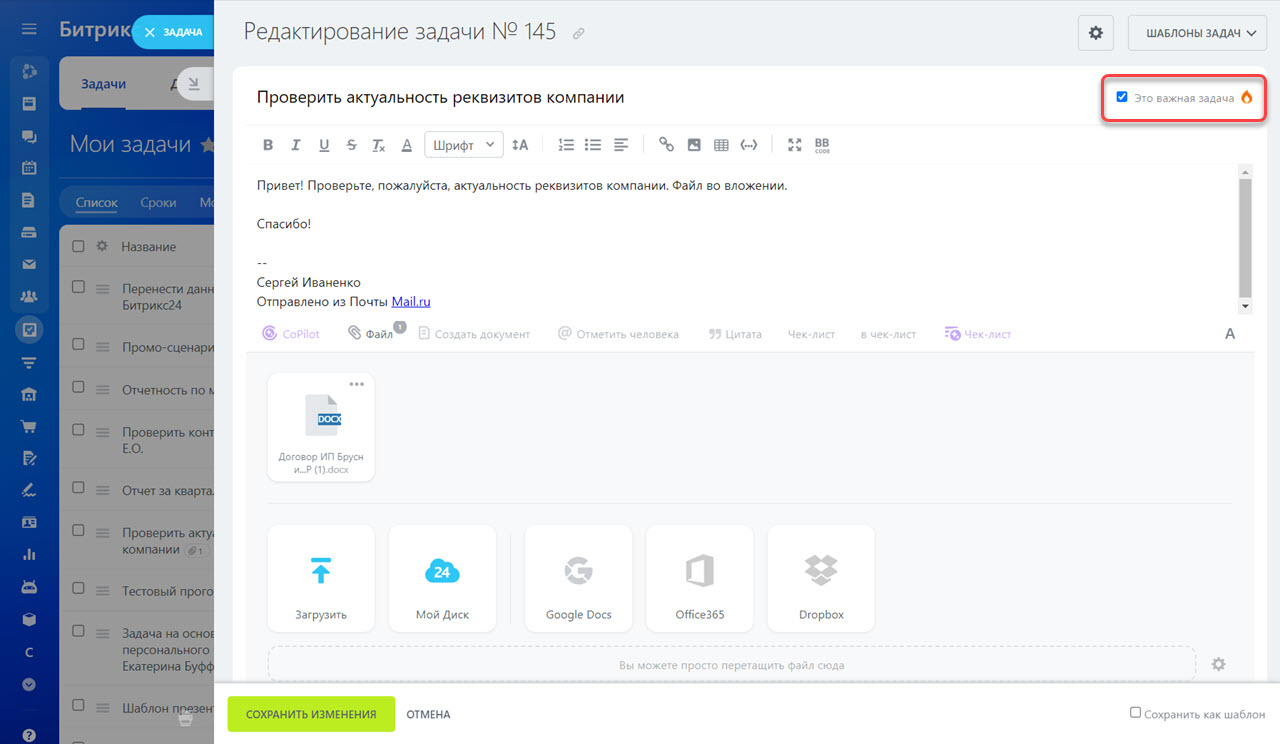Uncheck 'Это важная задача' checkbox

[x=1122, y=97]
